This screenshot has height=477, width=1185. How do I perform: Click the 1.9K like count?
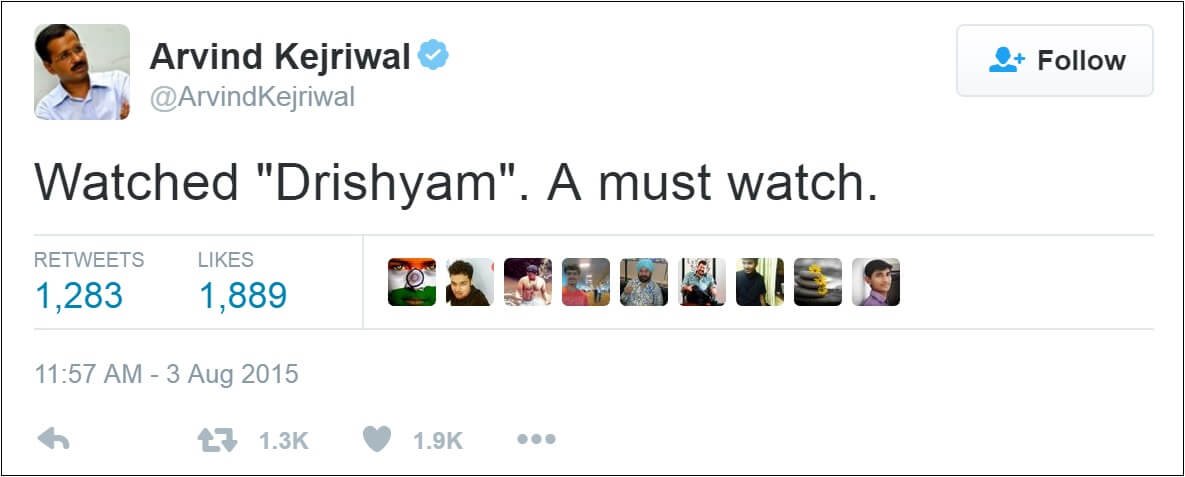pos(438,441)
